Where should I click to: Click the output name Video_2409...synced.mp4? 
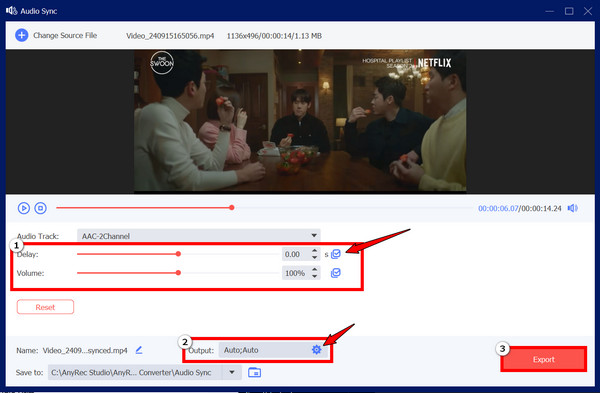tap(85, 350)
